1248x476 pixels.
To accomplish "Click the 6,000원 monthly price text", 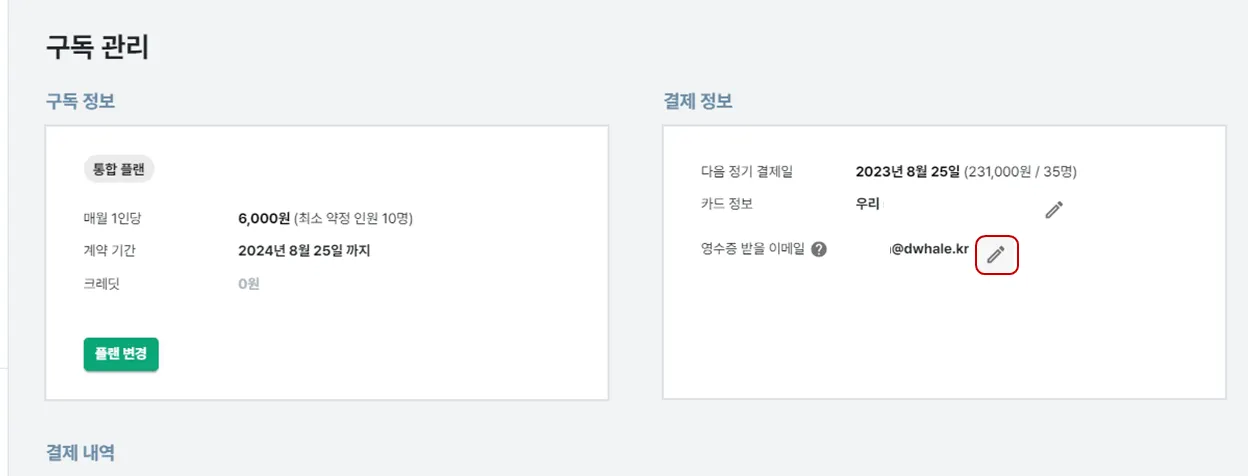I will [x=264, y=218].
